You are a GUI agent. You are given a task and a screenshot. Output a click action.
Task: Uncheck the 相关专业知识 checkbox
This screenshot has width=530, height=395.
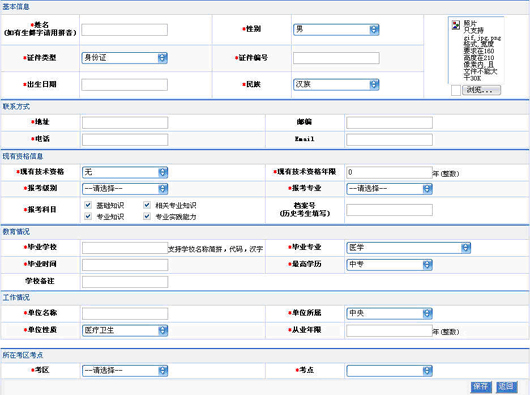[147, 205]
